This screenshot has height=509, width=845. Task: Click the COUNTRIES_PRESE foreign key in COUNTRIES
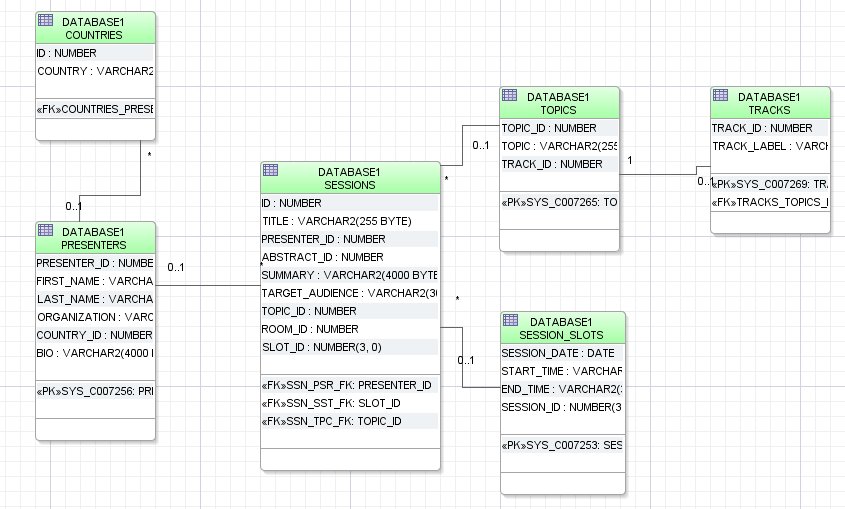[x=94, y=108]
